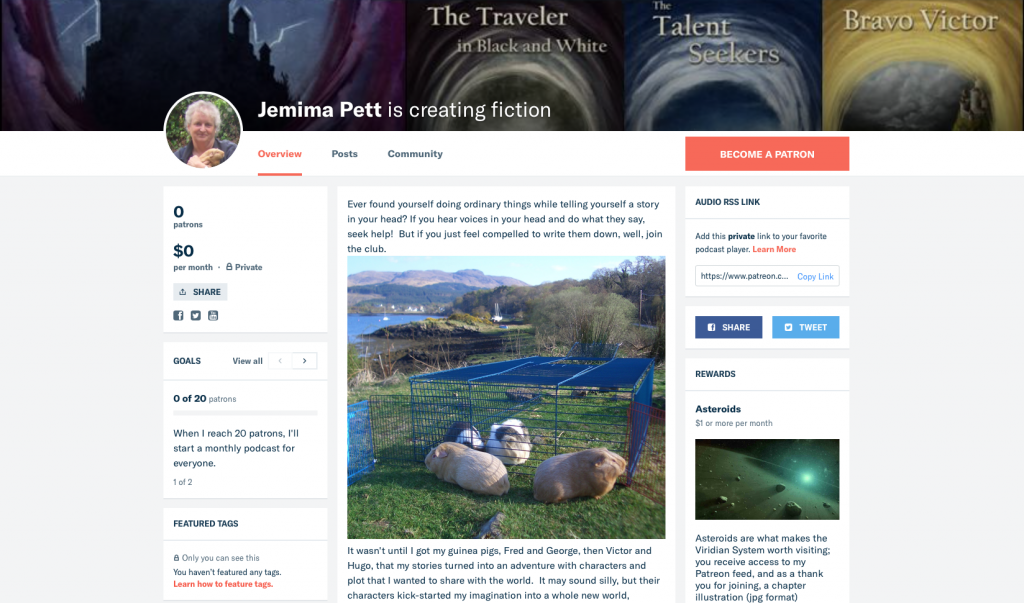Switch to the Posts tab

tap(344, 154)
